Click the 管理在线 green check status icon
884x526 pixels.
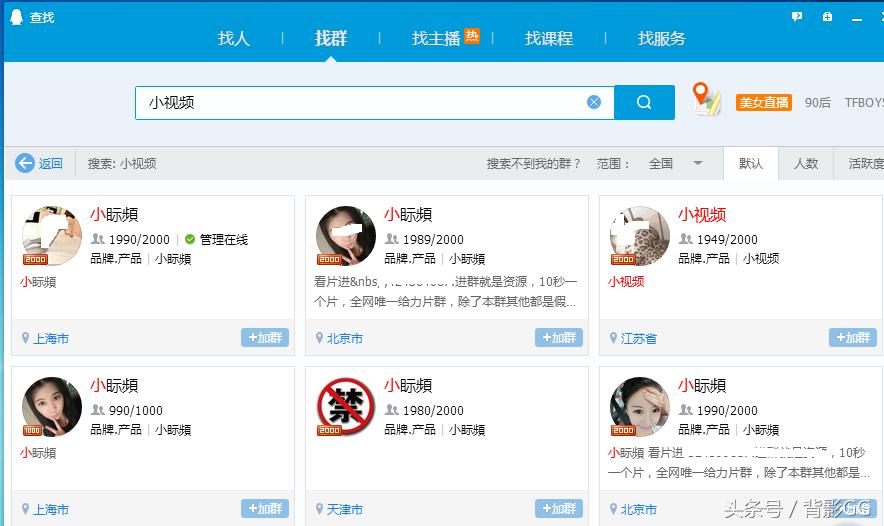pos(190,239)
